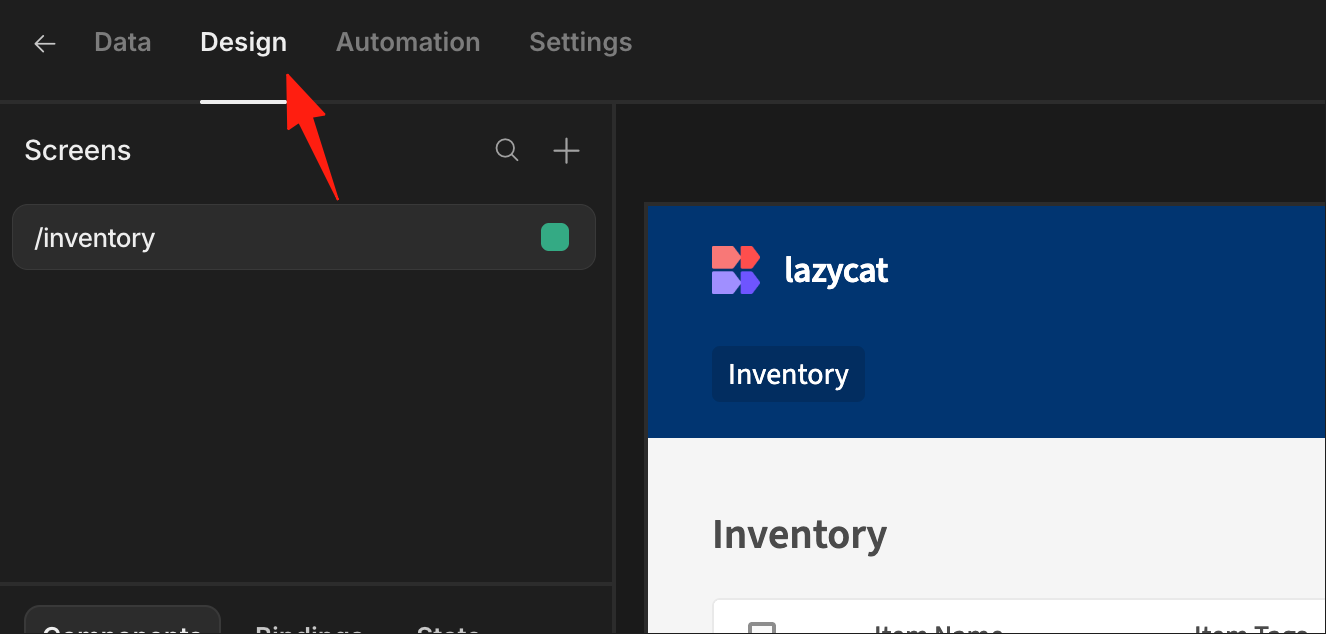This screenshot has width=1326, height=634.
Task: Select the Inventory page heading
Action: (x=799, y=535)
